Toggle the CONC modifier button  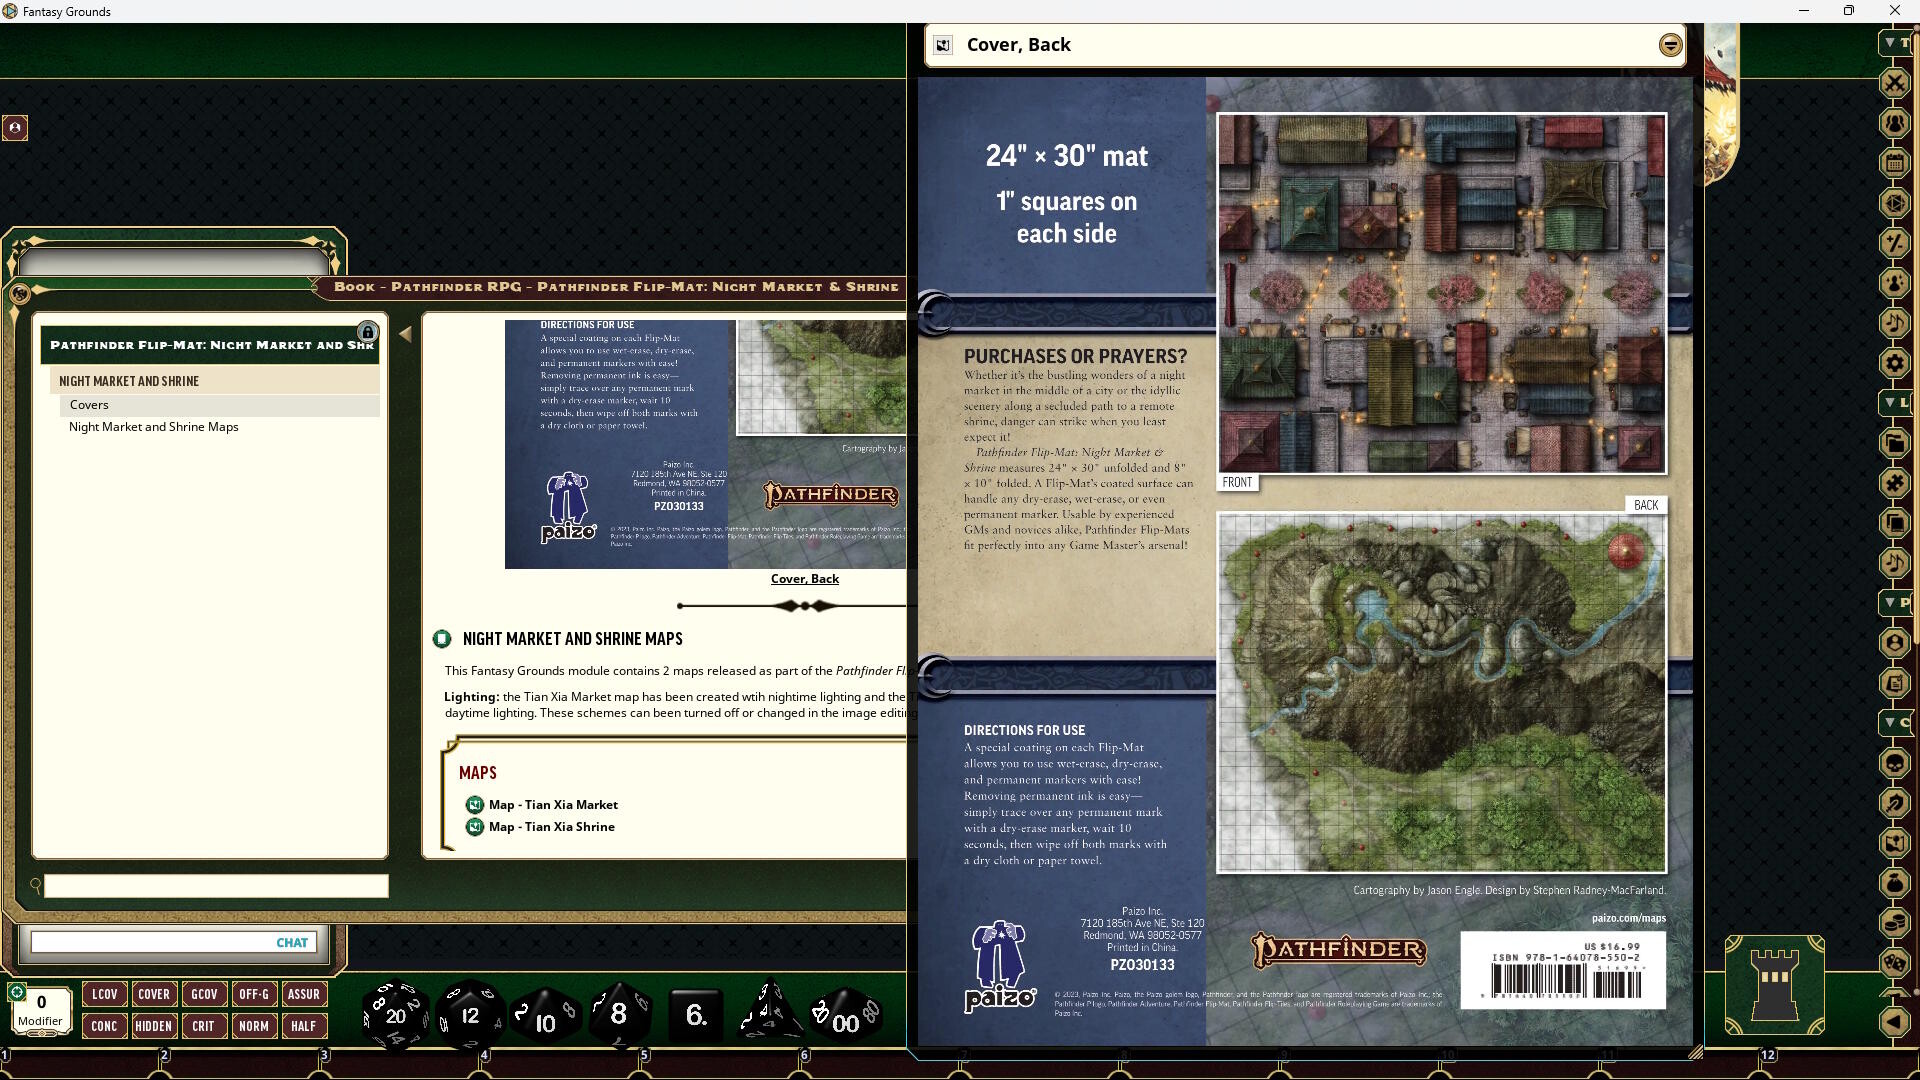(104, 1026)
